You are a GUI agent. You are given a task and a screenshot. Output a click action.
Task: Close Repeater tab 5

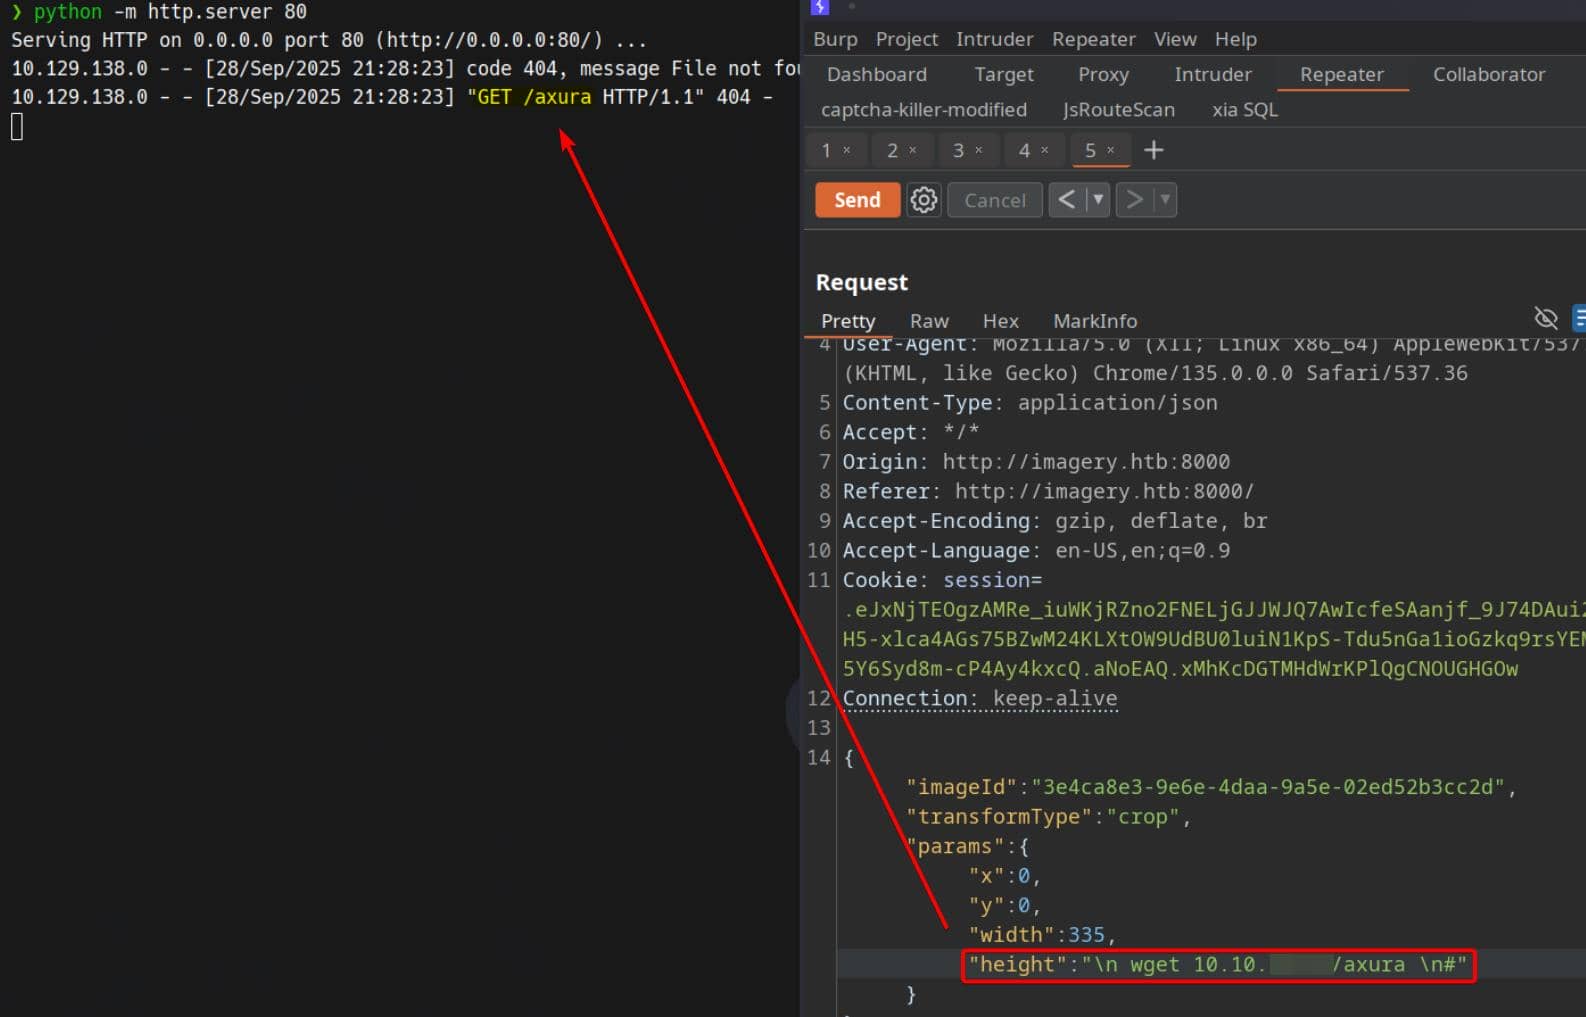click(1110, 150)
